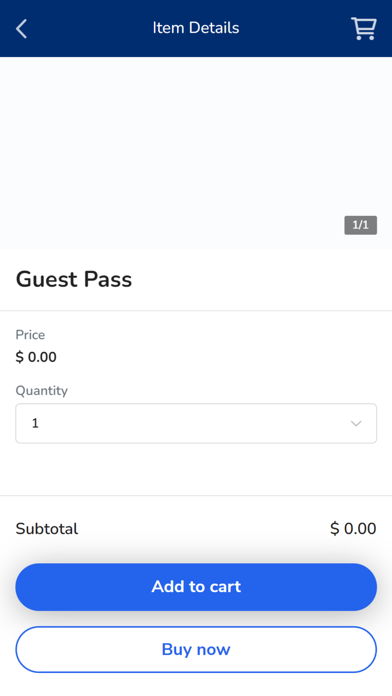The height and width of the screenshot is (696, 392).
Task: Click the Subtotal label
Action: click(47, 529)
